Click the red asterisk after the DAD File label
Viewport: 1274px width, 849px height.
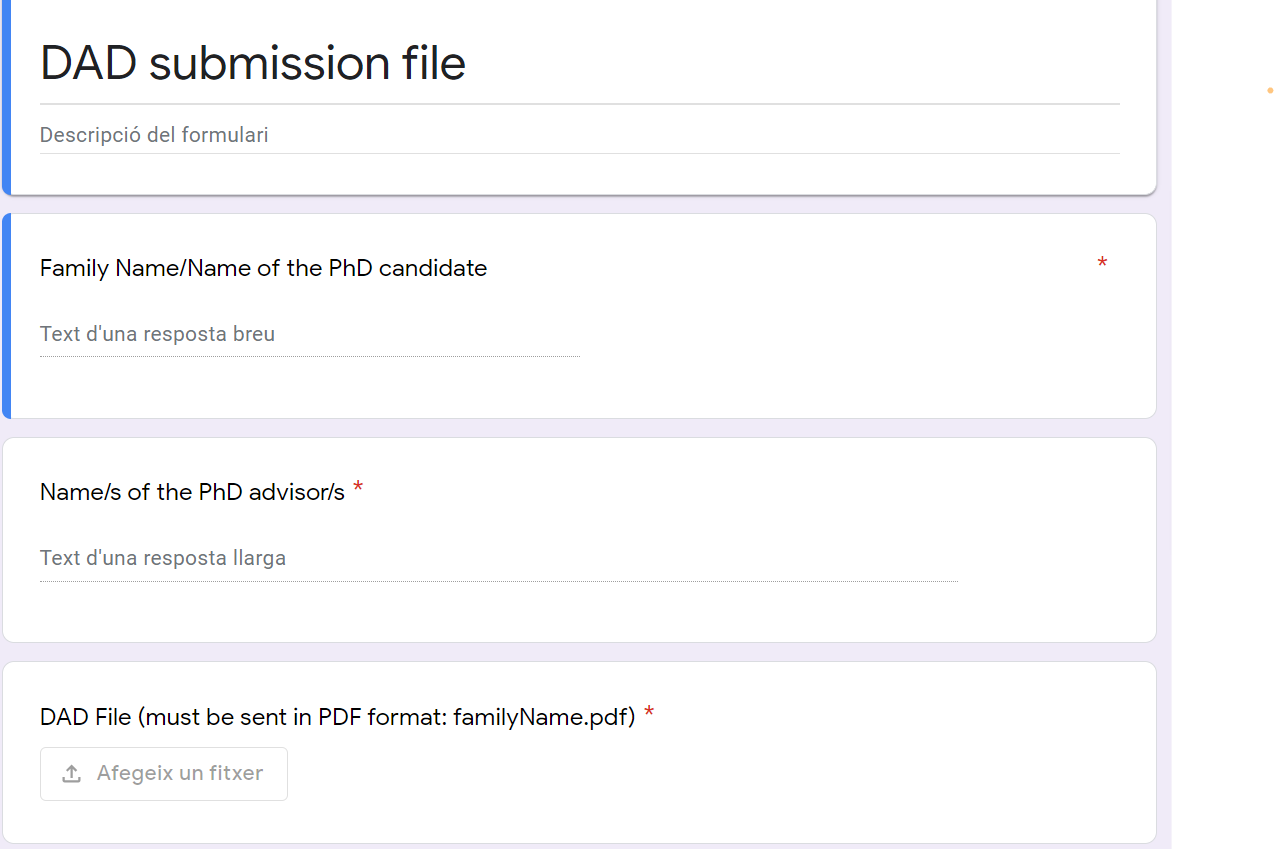coord(649,714)
